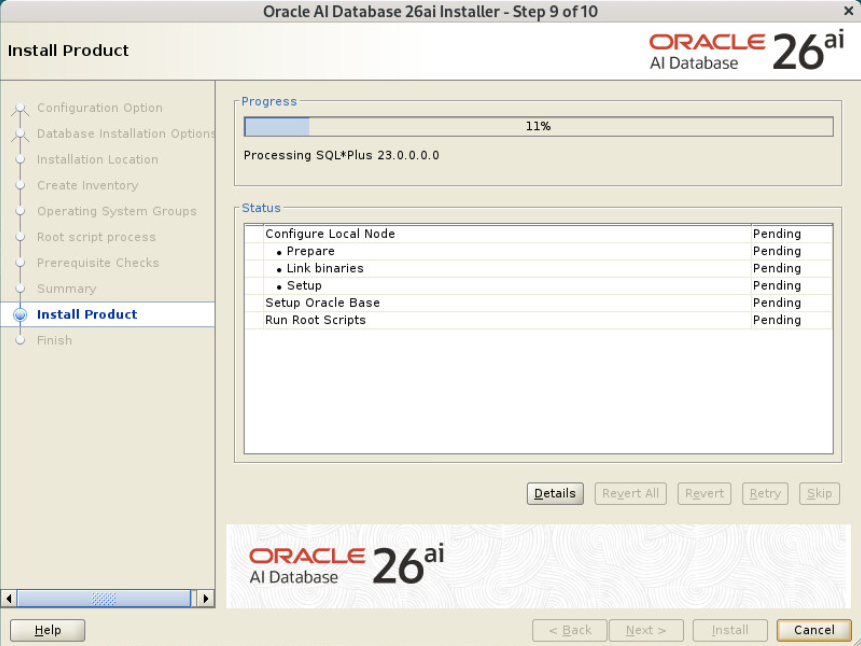Click the Oracle AI Database banner image
This screenshot has width=861, height=646.
coord(538,566)
